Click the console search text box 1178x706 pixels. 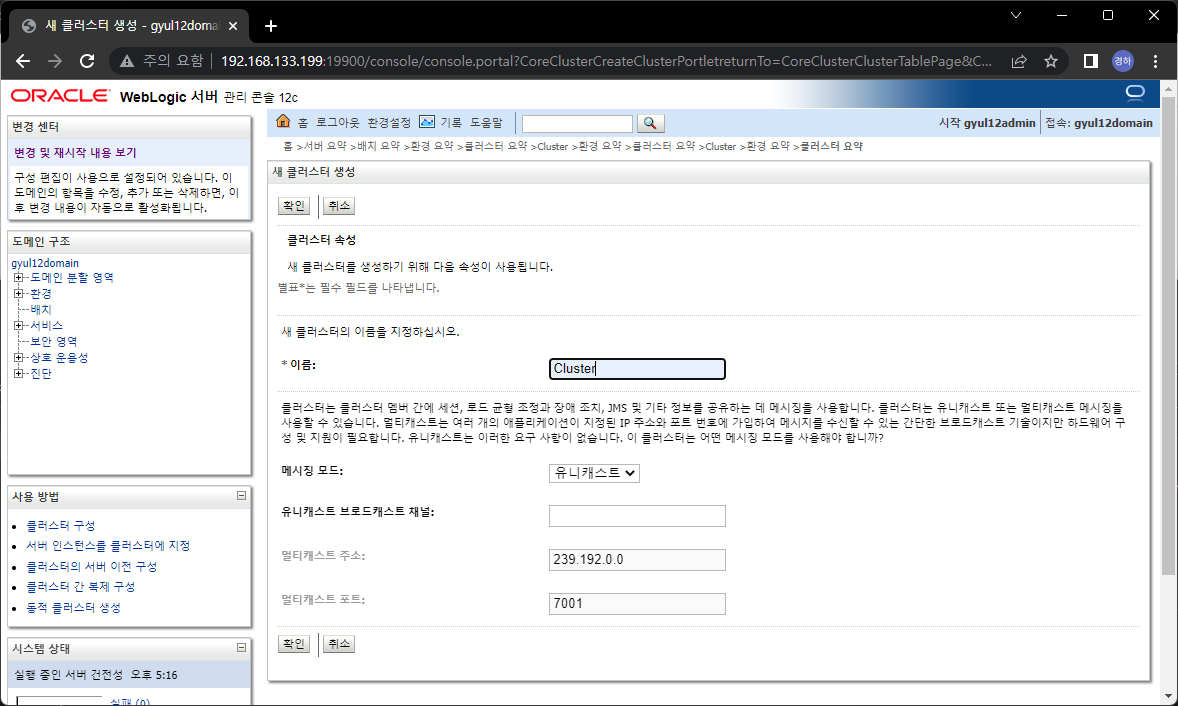577,123
